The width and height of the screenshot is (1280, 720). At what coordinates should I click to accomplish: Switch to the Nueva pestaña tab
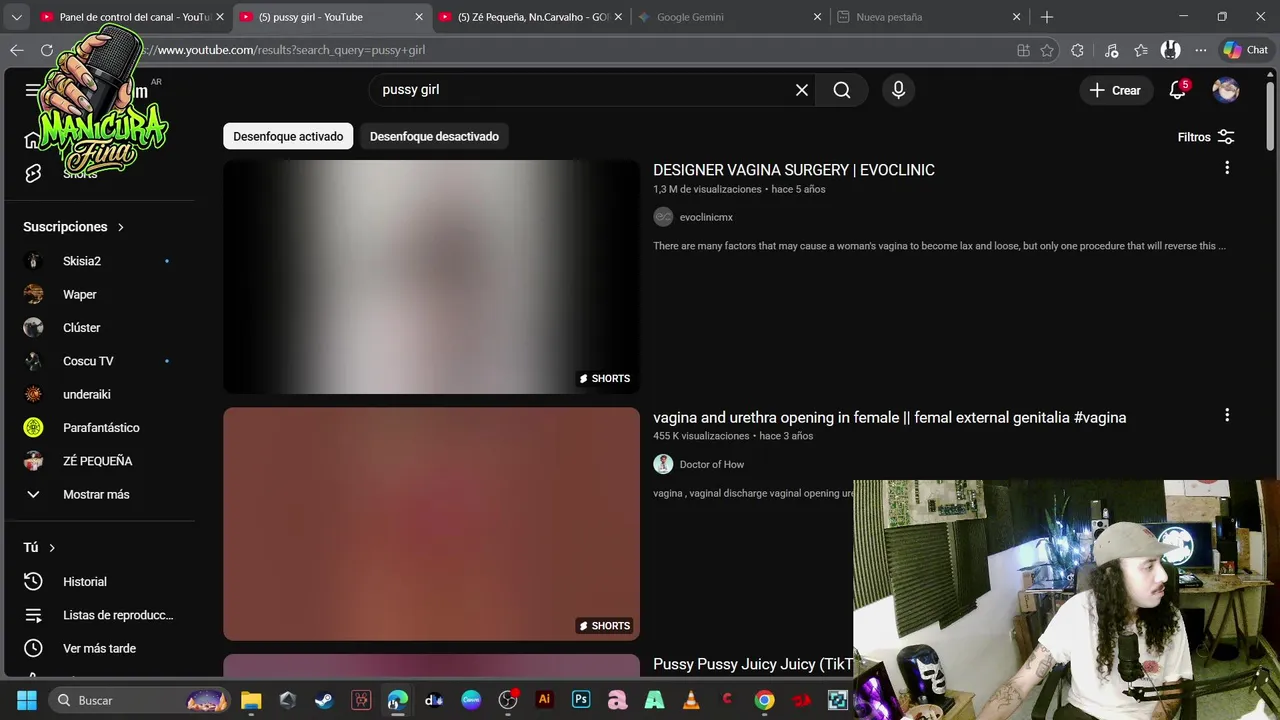tap(930, 17)
